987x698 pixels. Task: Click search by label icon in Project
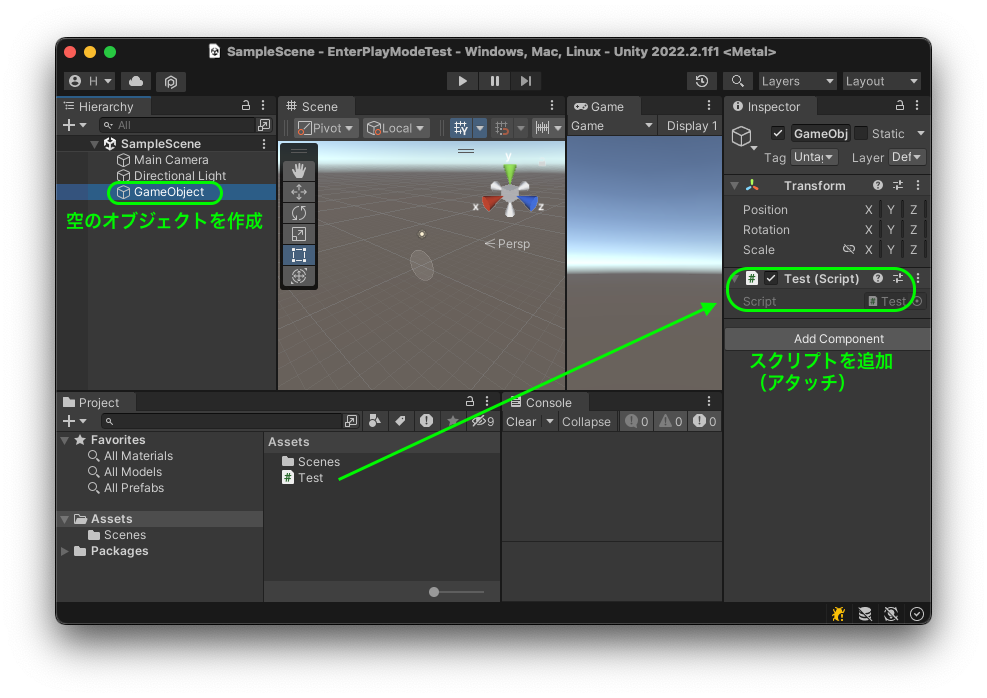400,421
